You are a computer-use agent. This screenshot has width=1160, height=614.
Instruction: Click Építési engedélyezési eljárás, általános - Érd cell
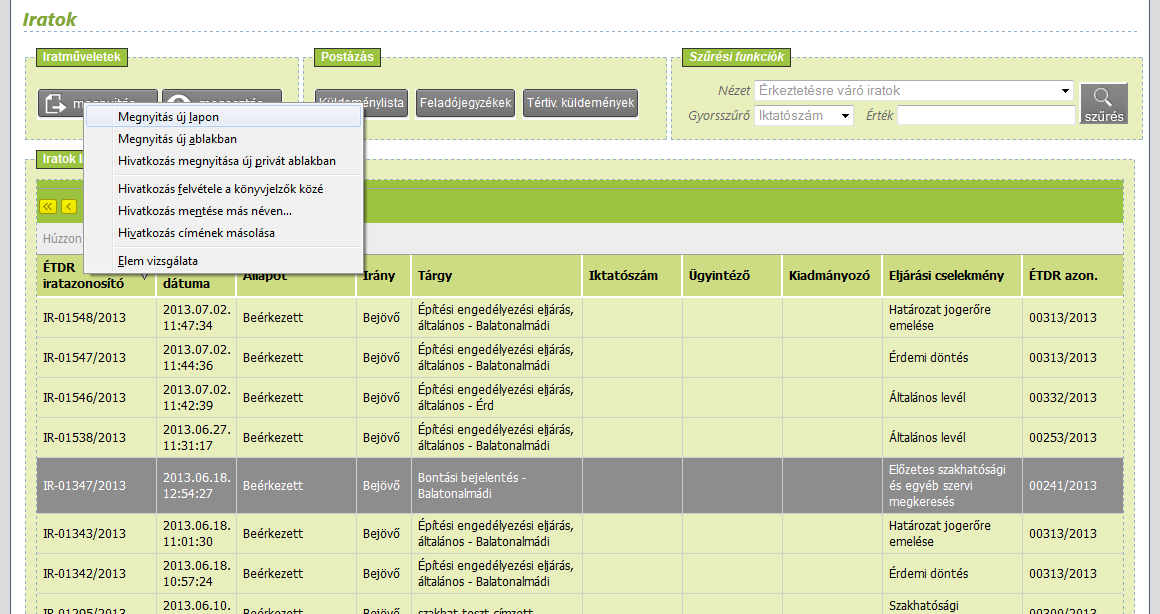pos(495,397)
